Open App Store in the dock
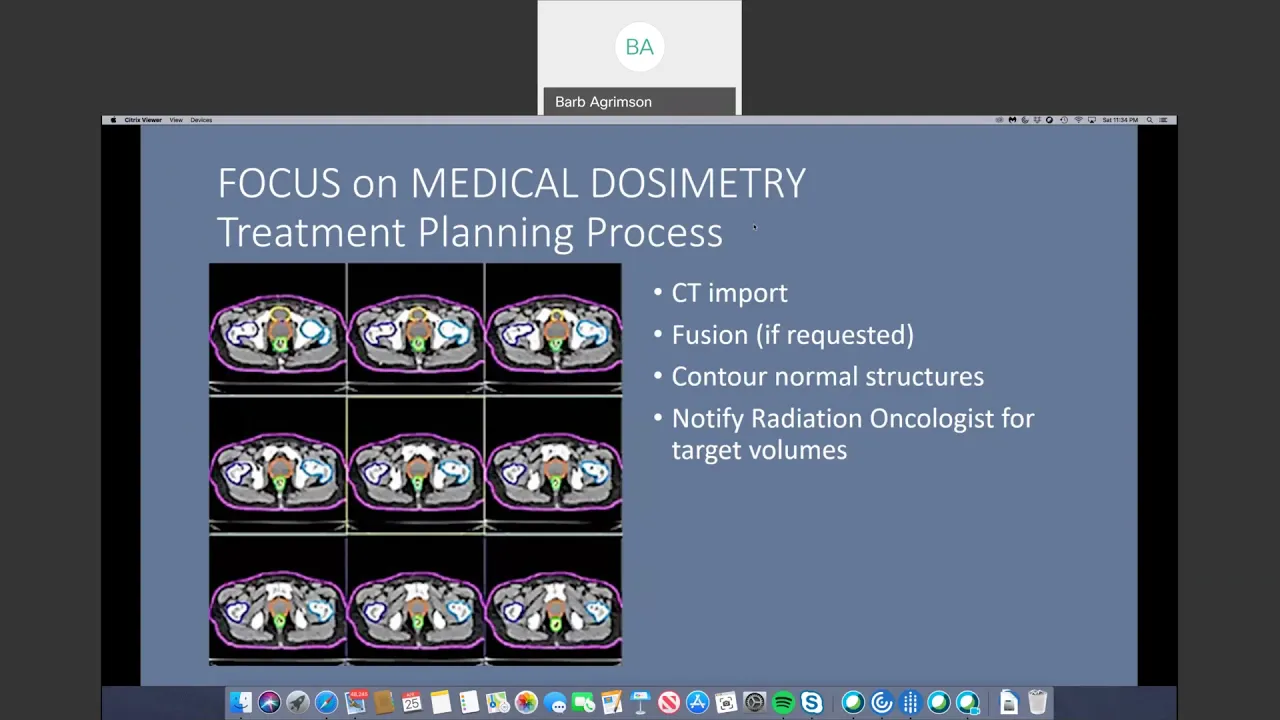This screenshot has height=720, width=1280. click(x=698, y=703)
